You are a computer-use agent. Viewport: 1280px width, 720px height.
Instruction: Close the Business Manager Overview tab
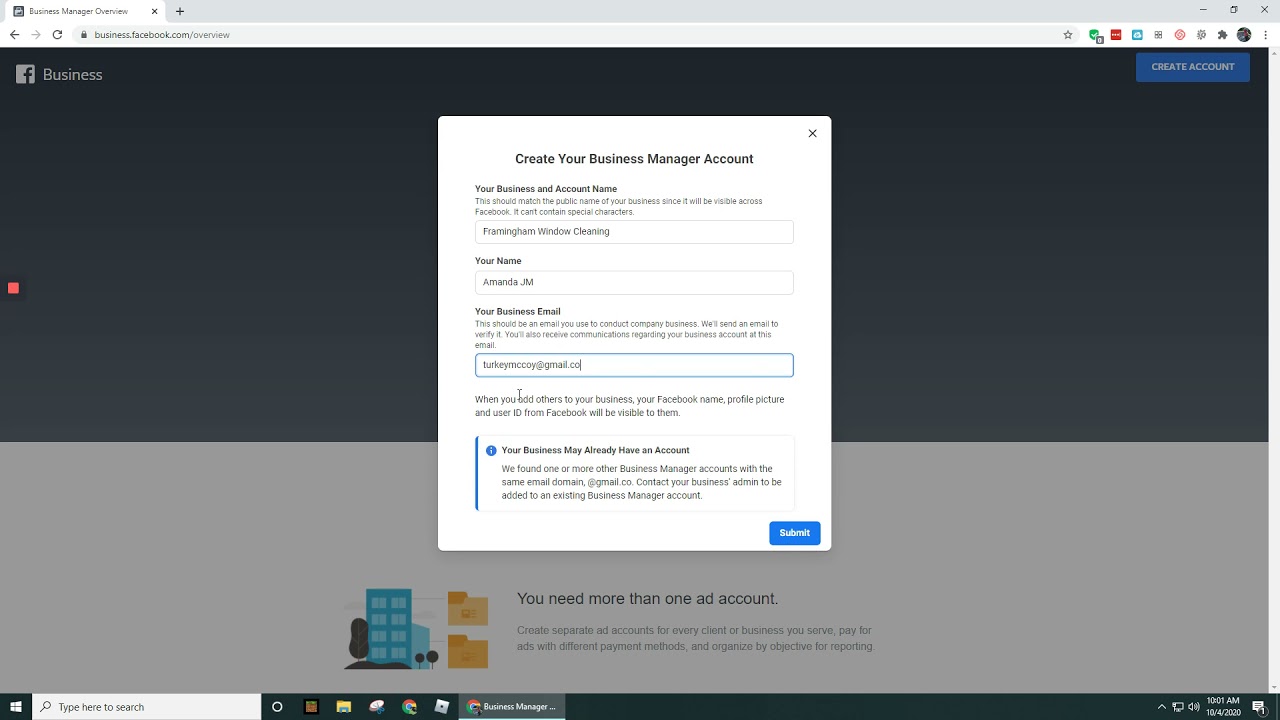(154, 11)
